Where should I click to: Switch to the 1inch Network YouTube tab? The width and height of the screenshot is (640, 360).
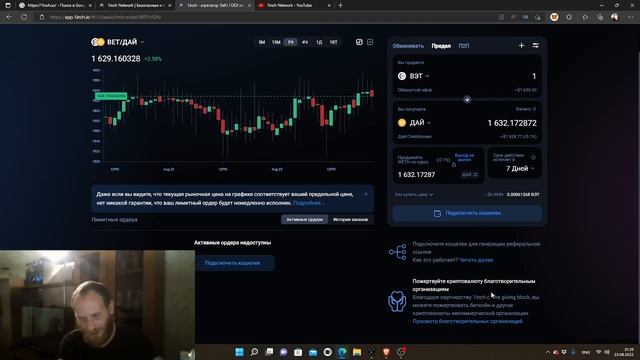294,5
